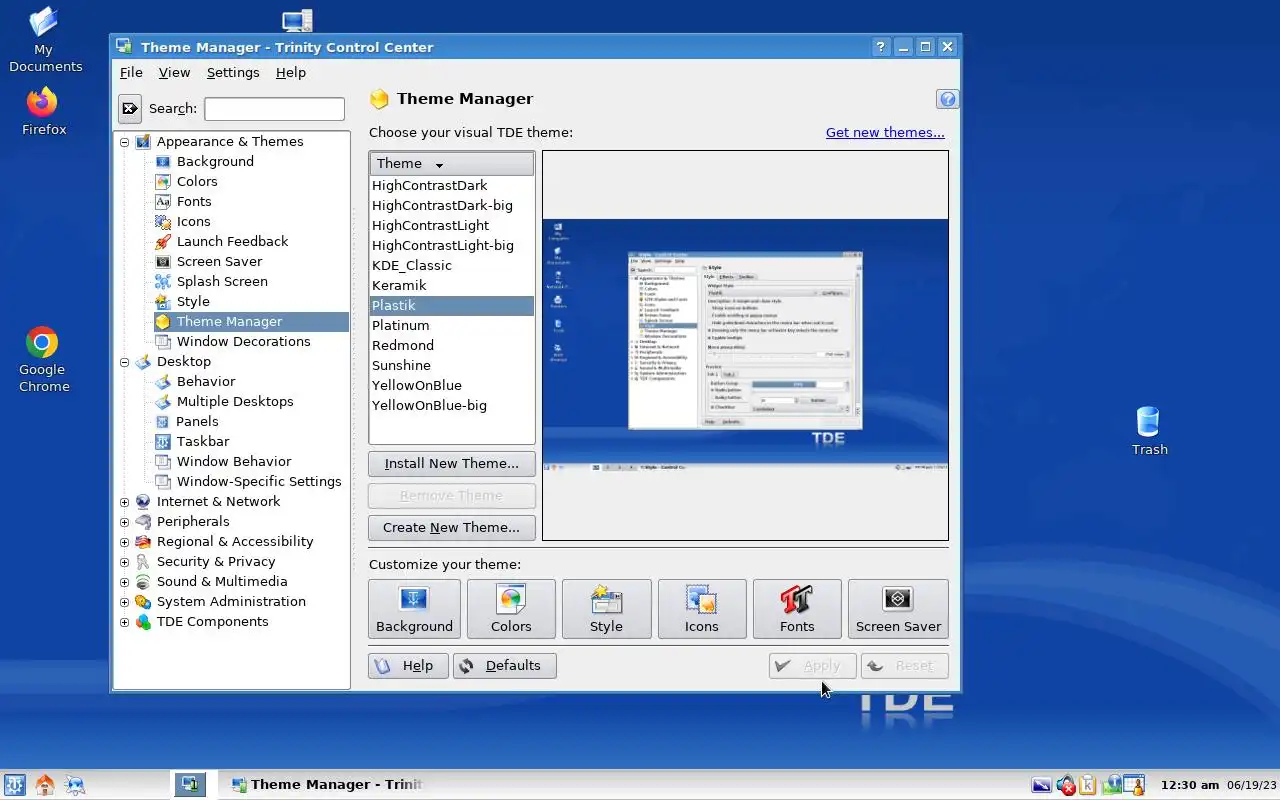This screenshot has width=1280, height=800.
Task: Expand Sound & Multimedia branch
Action: click(x=124, y=582)
